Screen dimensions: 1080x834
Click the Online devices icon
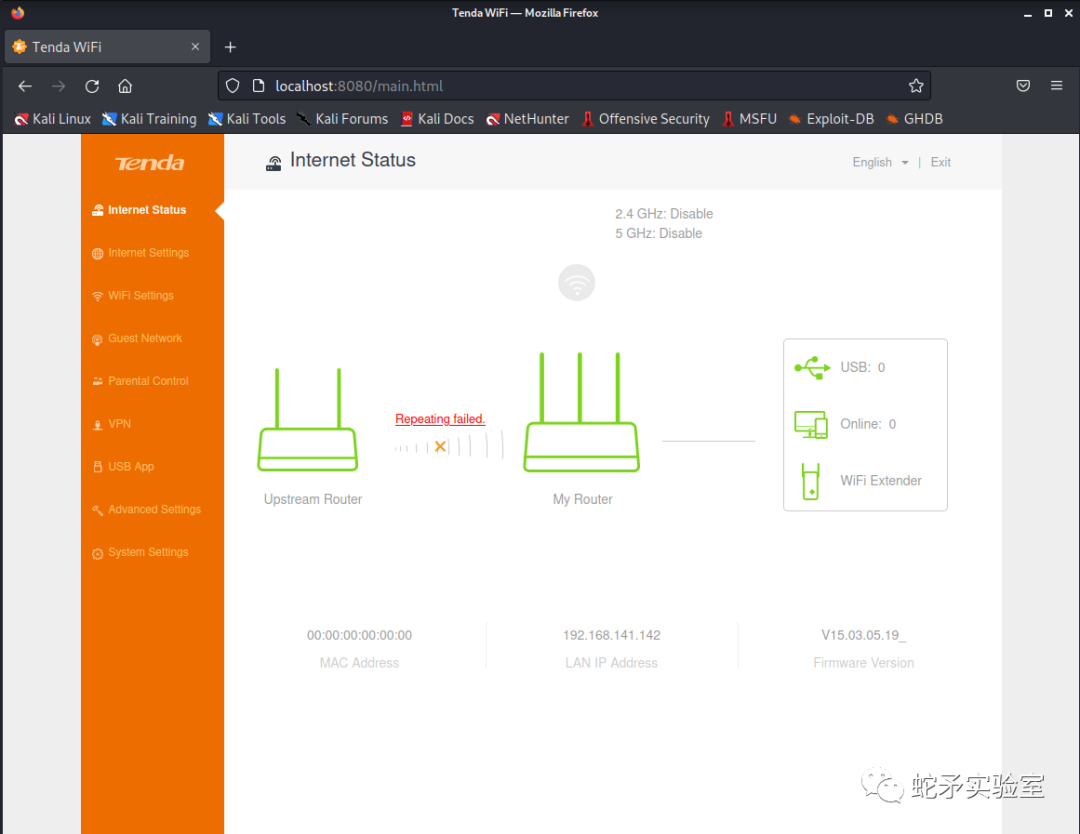(x=811, y=424)
